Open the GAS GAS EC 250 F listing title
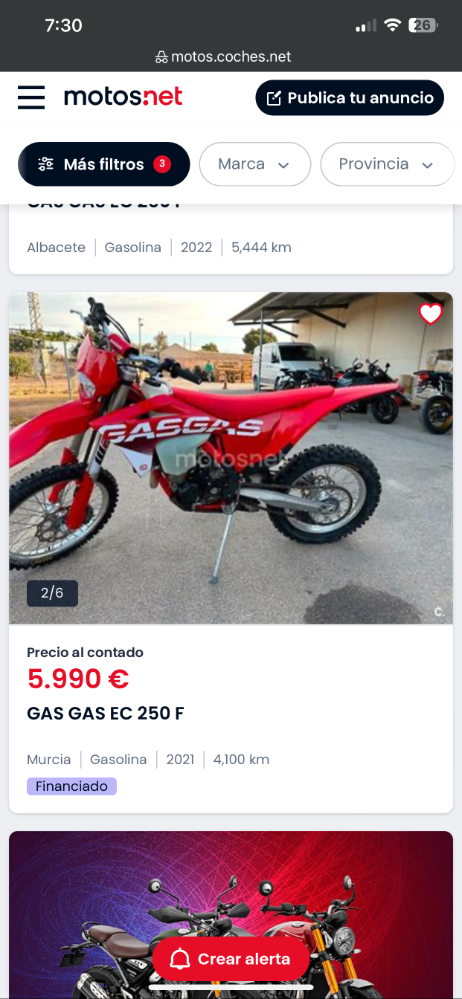This screenshot has height=999, width=462. point(105,714)
